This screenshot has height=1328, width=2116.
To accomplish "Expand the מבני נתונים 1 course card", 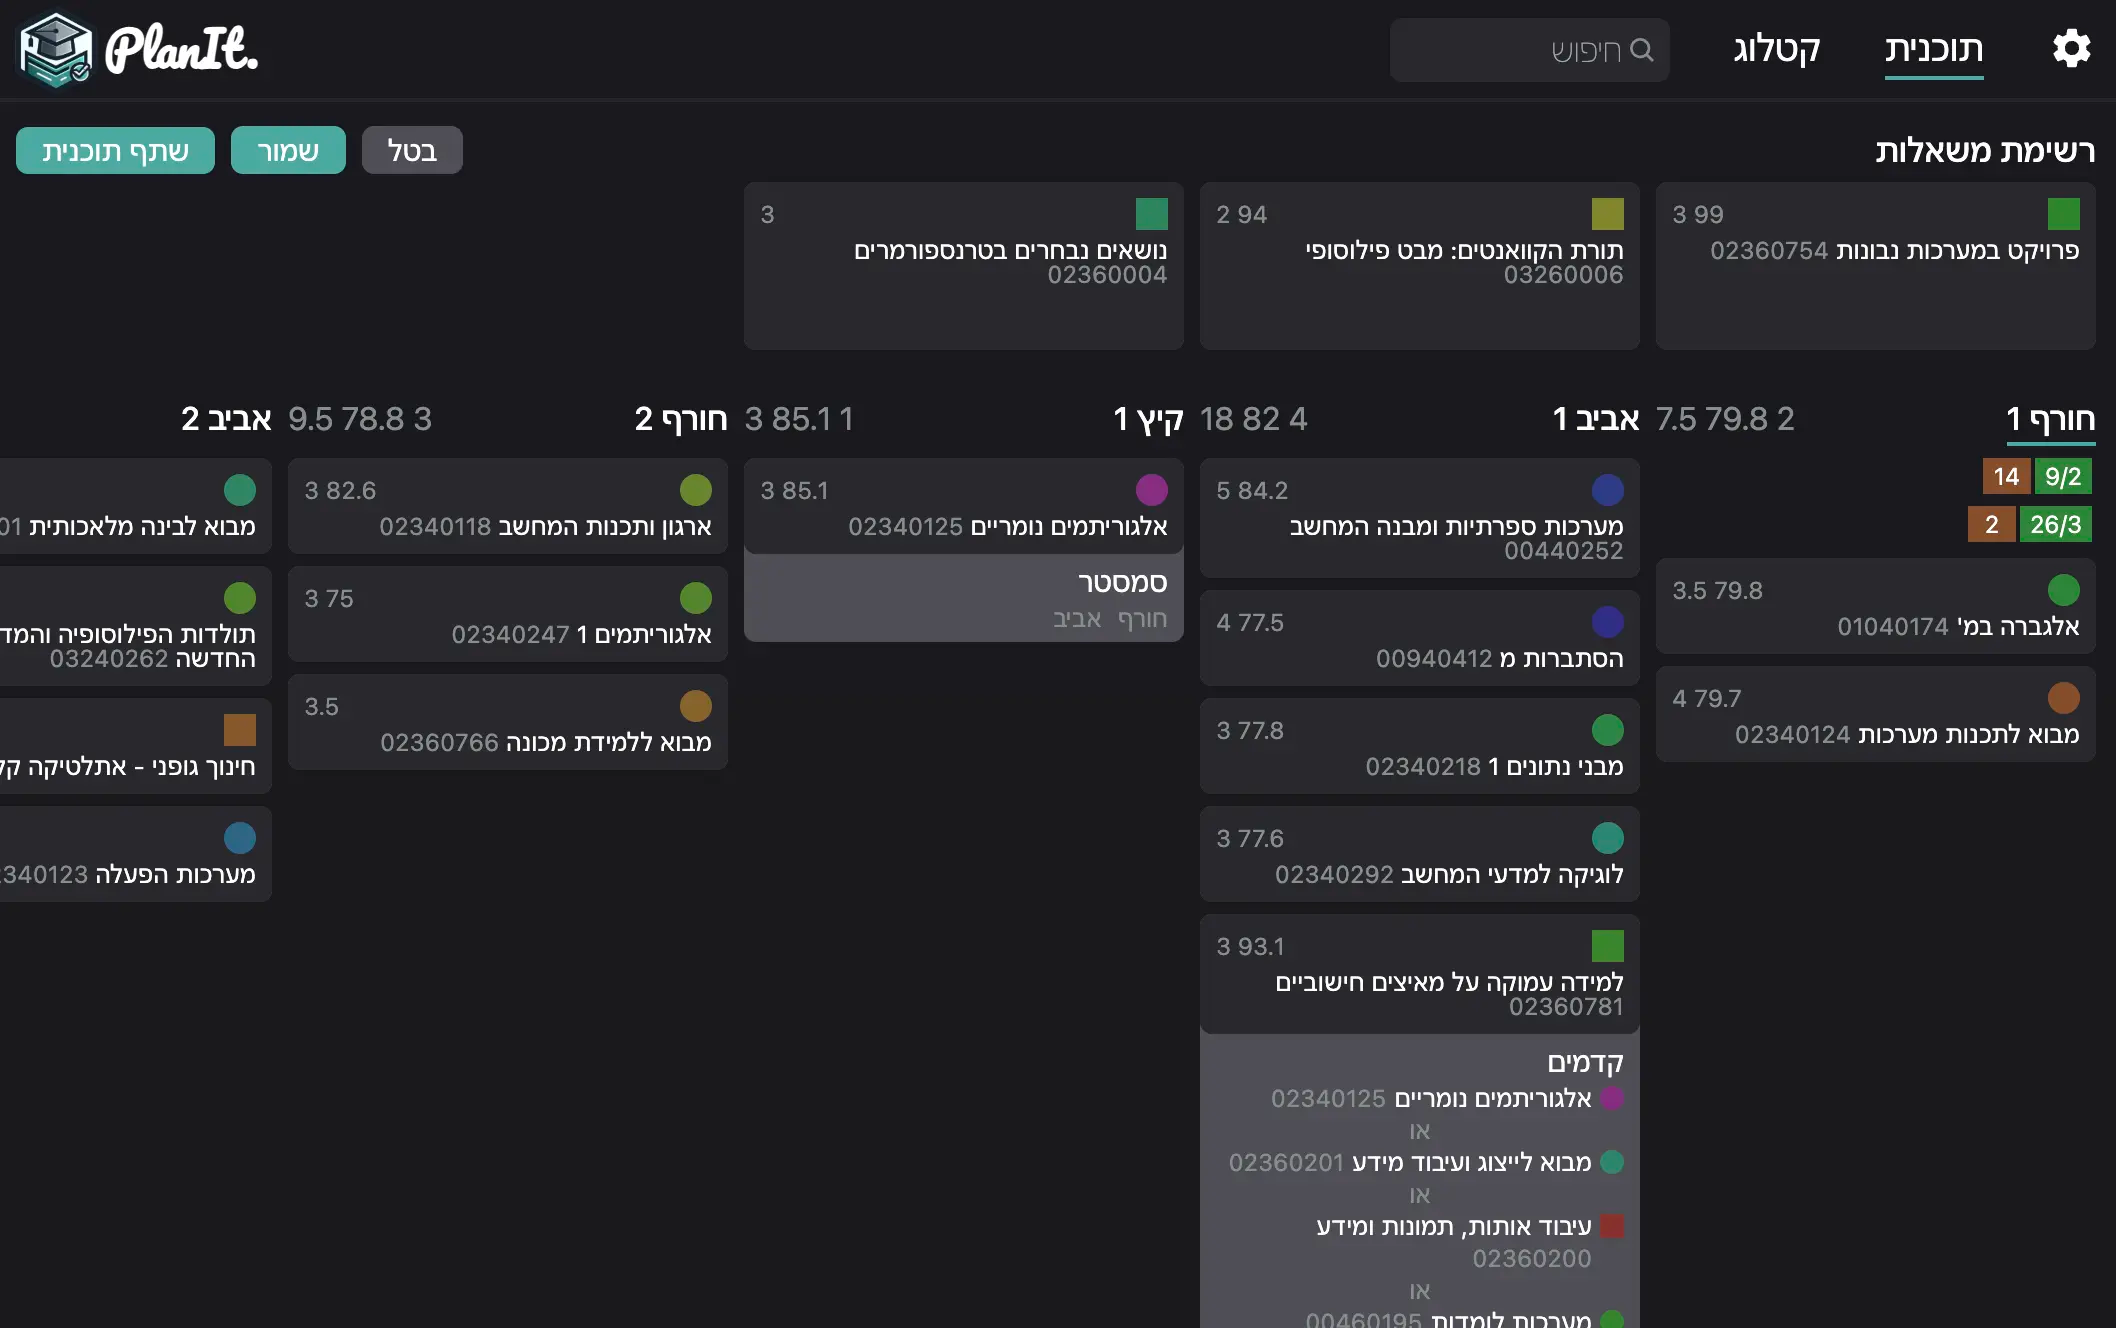I will [x=1419, y=748].
